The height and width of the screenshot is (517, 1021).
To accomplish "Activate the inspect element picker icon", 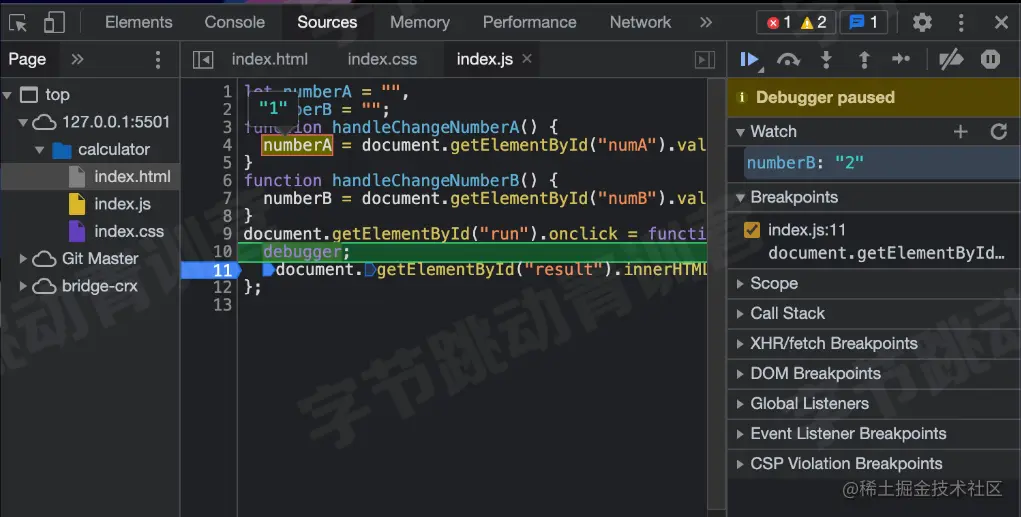I will tap(18, 23).
